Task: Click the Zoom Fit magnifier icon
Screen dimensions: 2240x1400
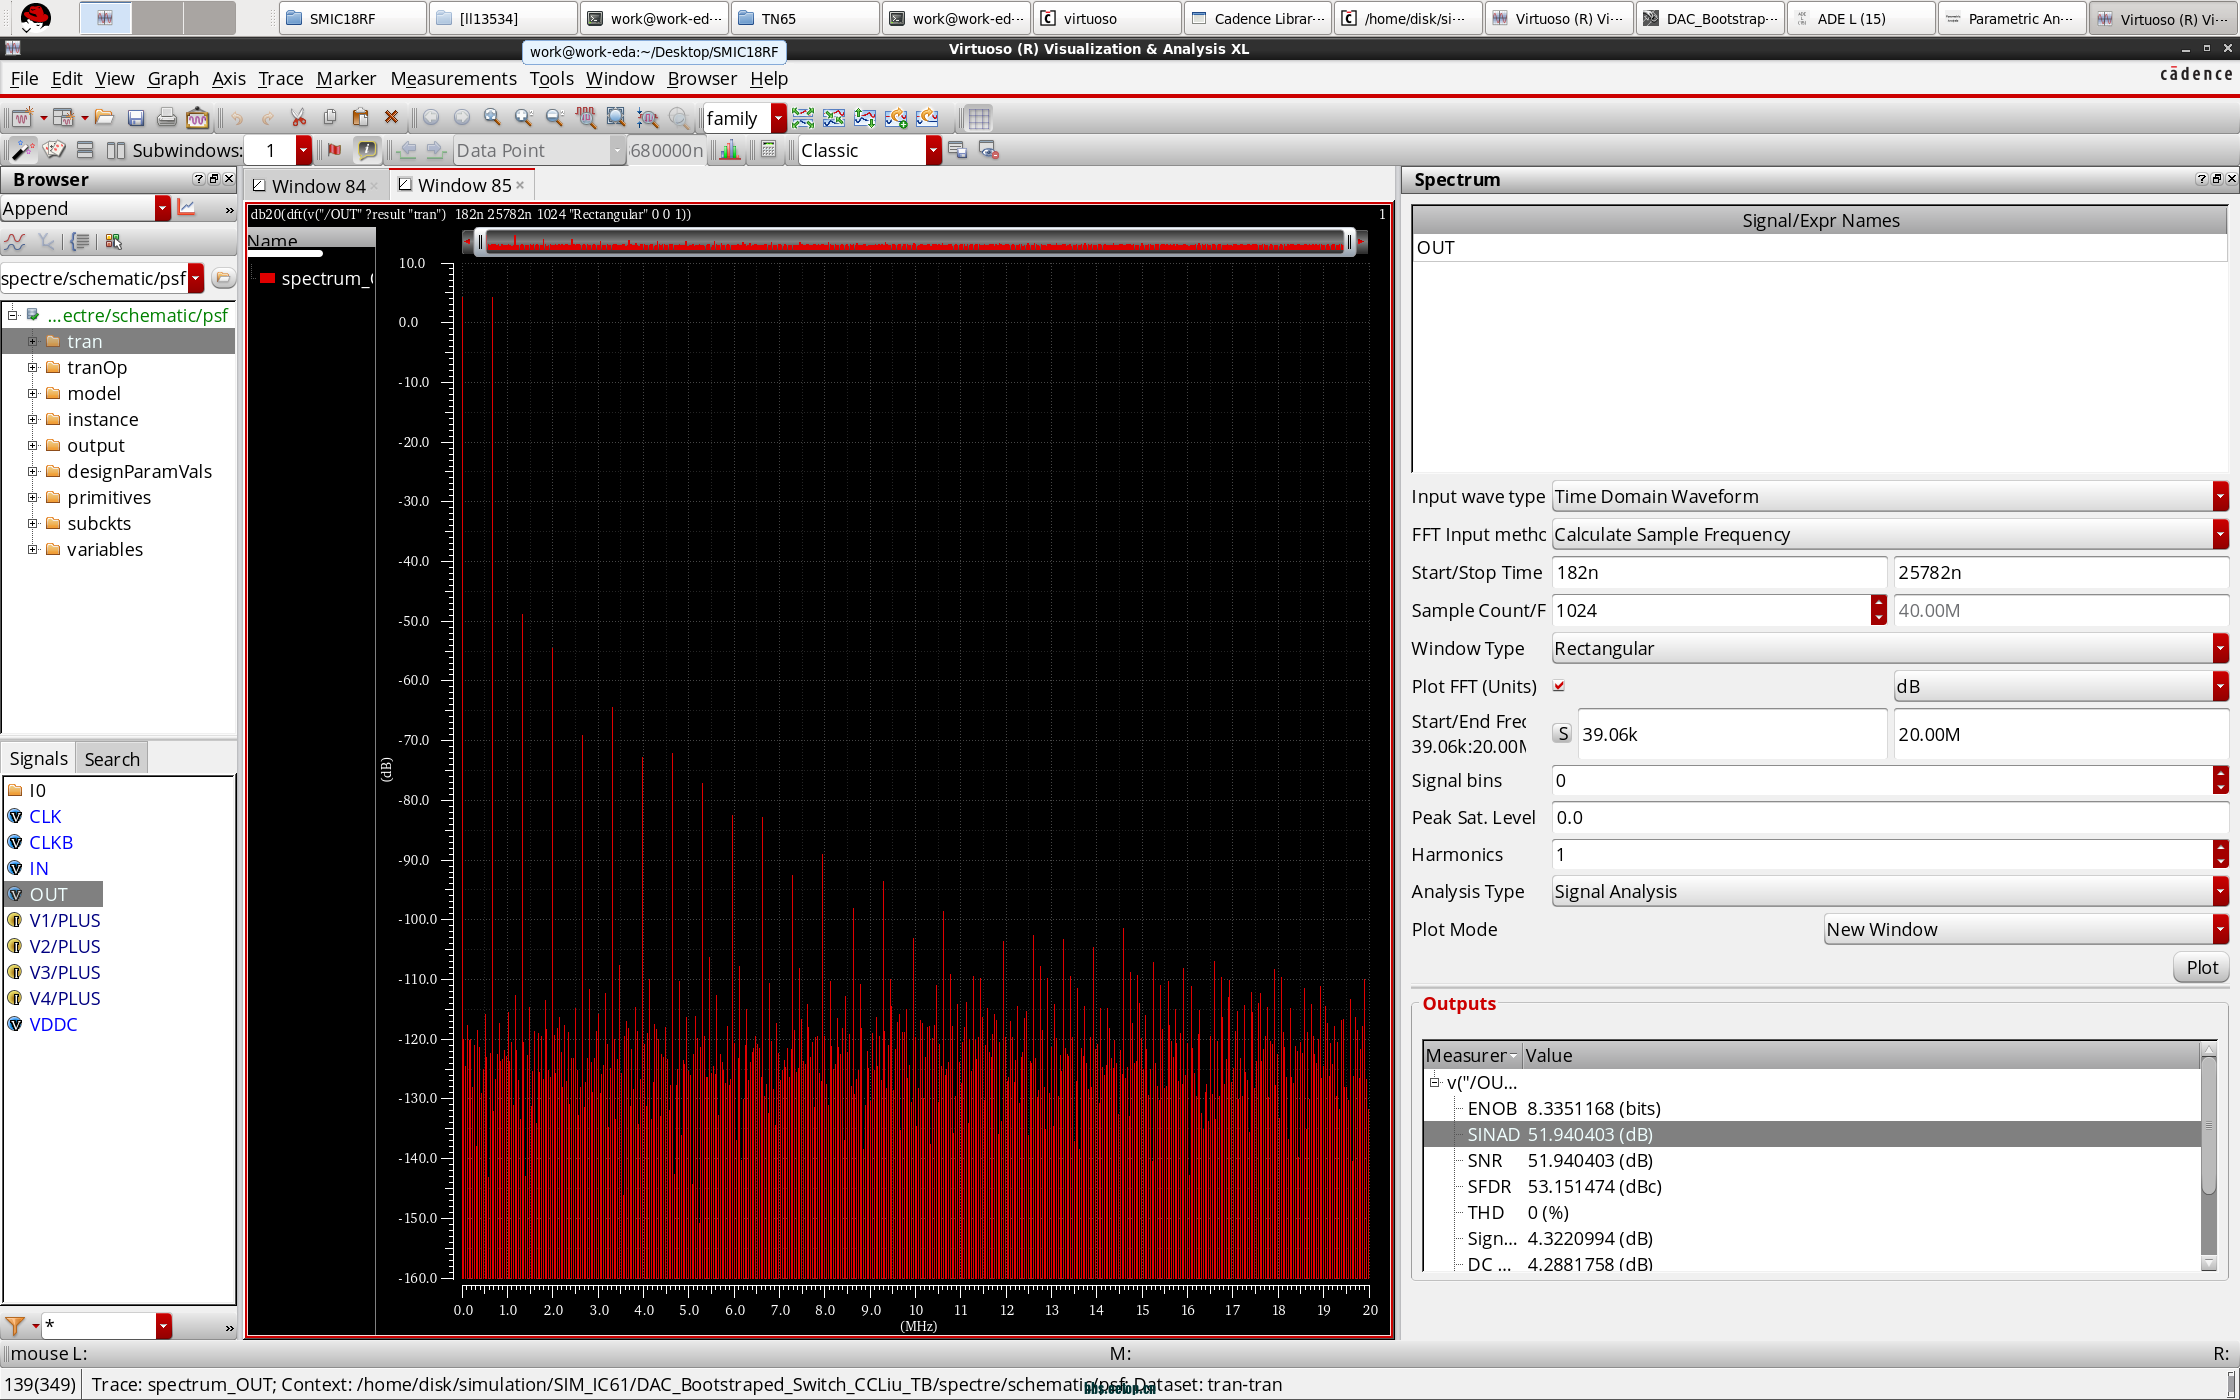Action: 492,118
